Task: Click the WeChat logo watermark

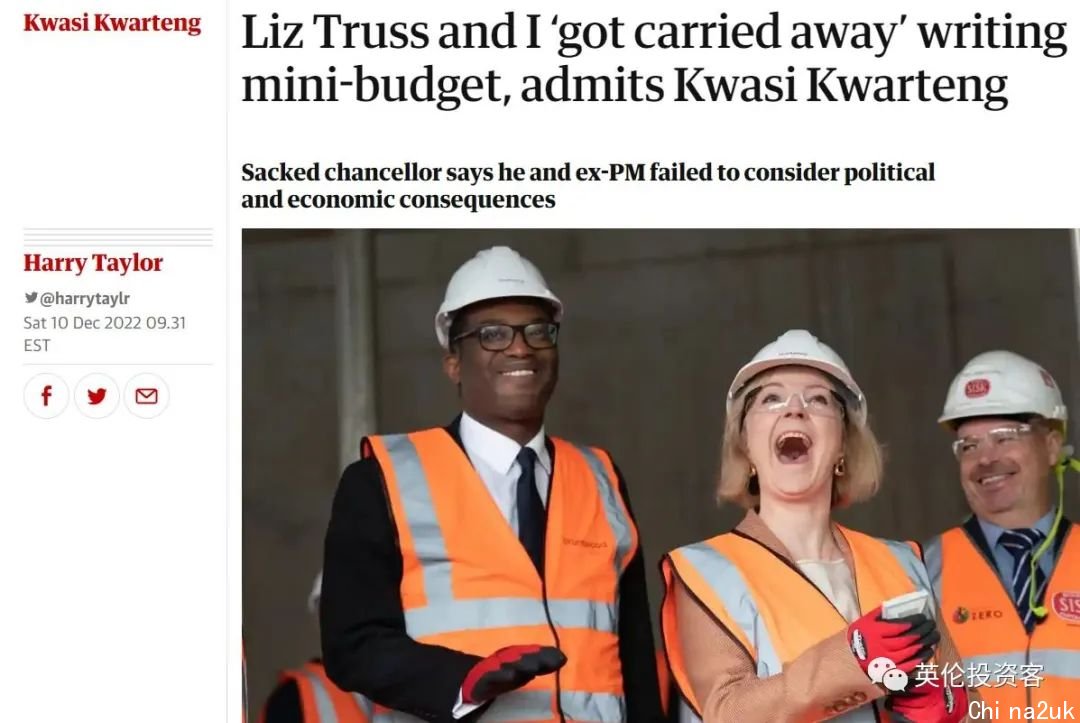Action: click(887, 674)
